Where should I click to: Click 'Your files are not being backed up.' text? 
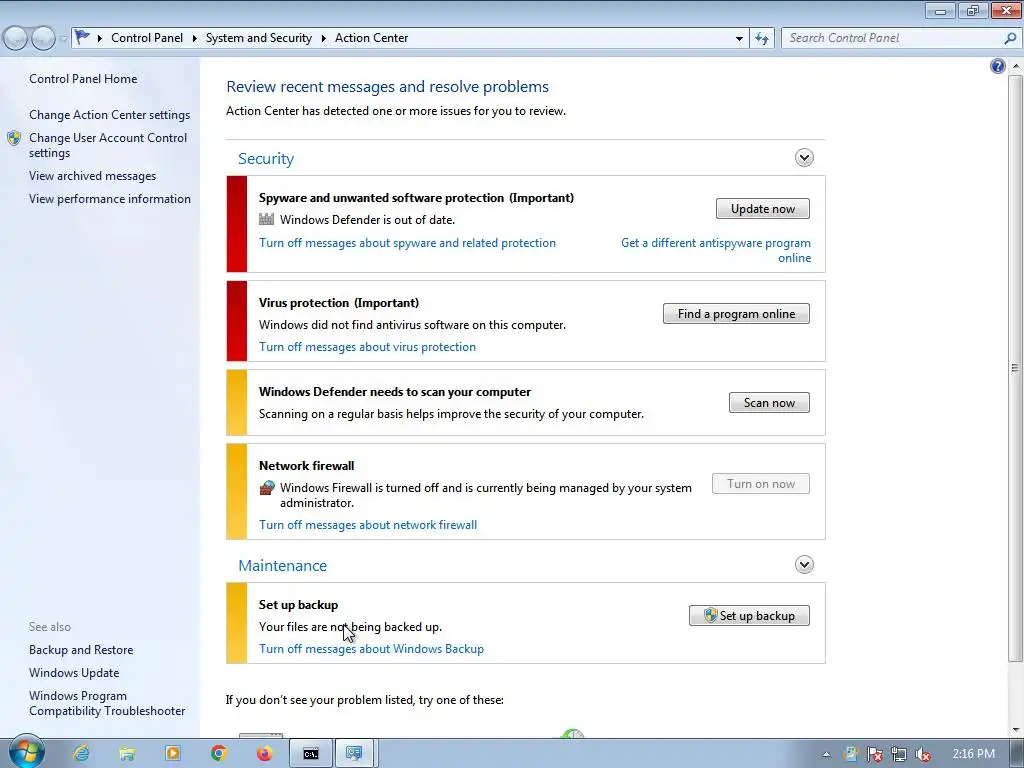[351, 627]
